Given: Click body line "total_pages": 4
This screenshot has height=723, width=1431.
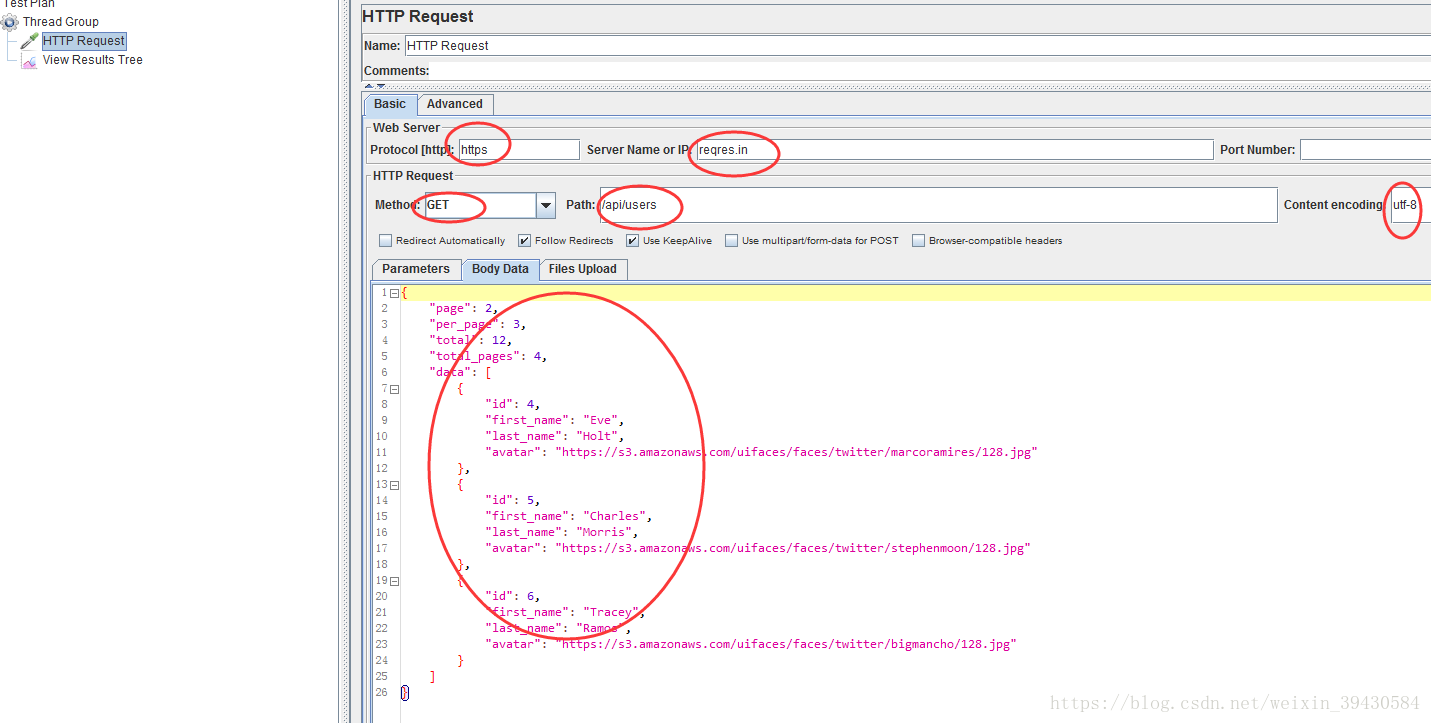Looking at the screenshot, I should pos(488,357).
